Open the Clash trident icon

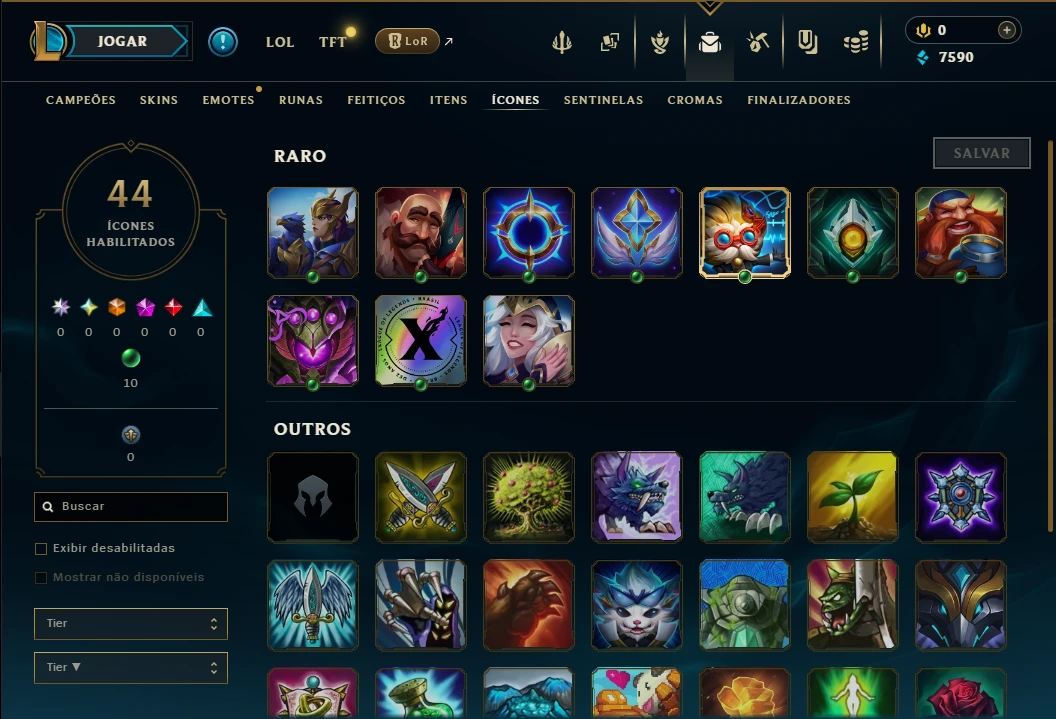tap(562, 42)
